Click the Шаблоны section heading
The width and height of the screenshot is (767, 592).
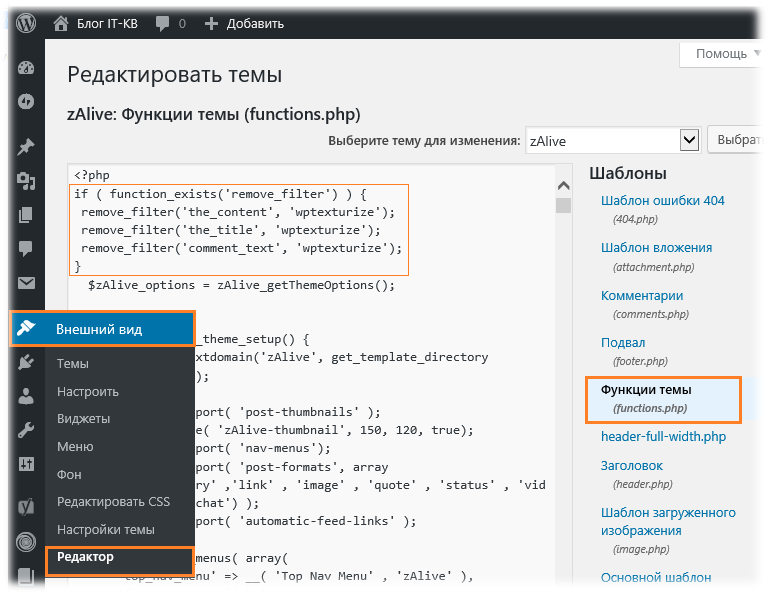[x=628, y=173]
